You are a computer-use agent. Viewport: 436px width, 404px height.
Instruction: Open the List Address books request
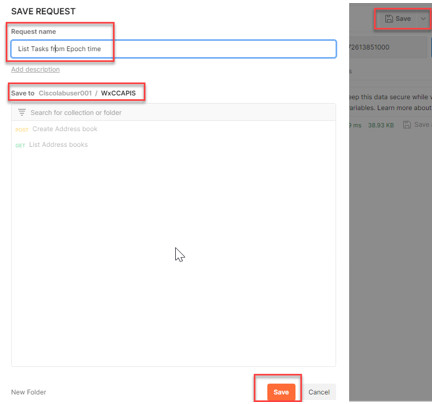click(58, 144)
